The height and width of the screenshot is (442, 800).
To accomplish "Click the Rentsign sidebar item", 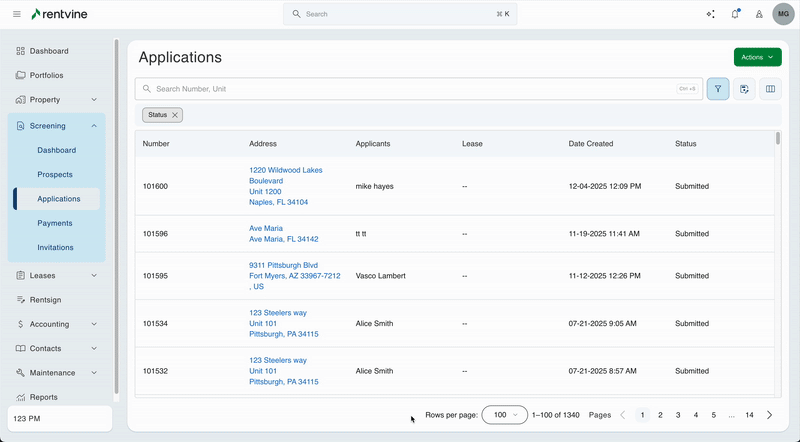I will 47,300.
